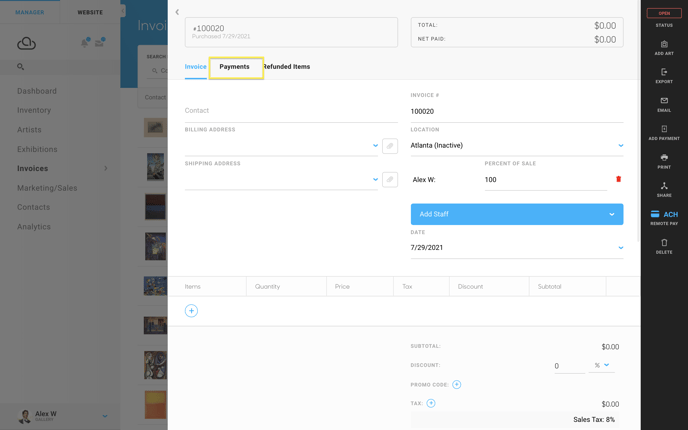
Task: Select the Website tab
Action: pos(90,12)
